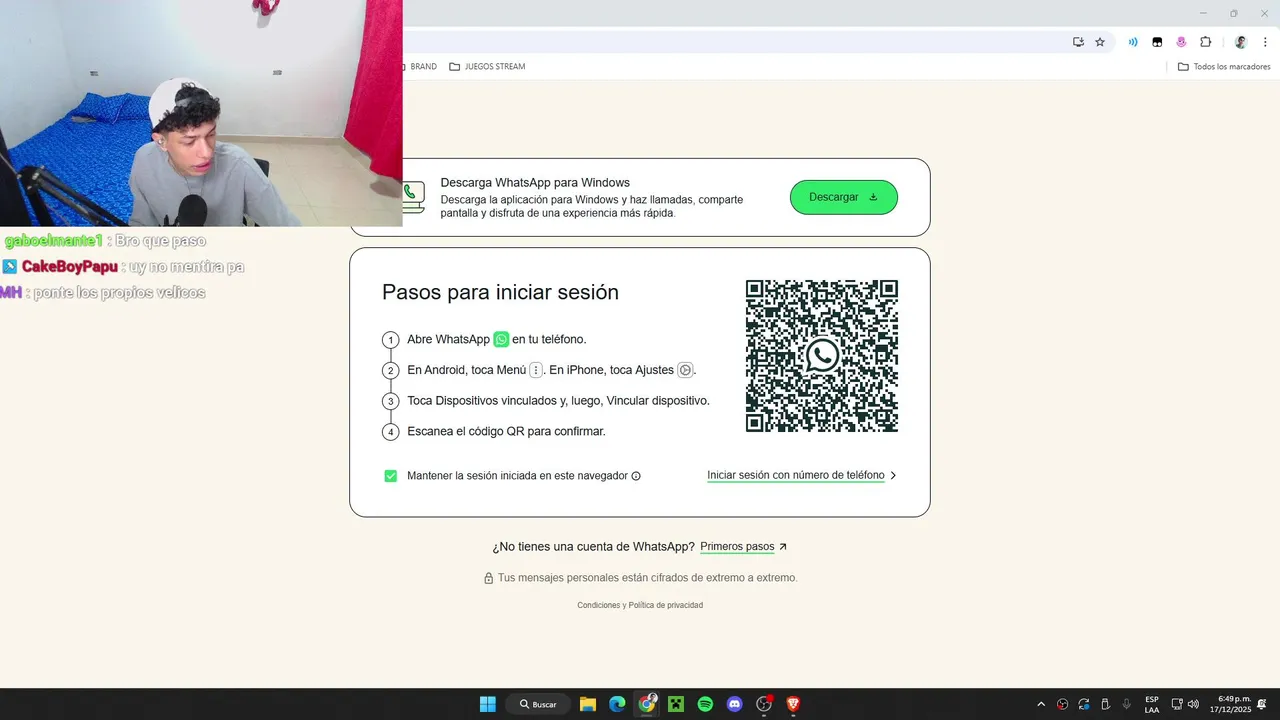Toggle Mantener la sesión iniciada checkbox
This screenshot has width=1280, height=720.
click(391, 476)
